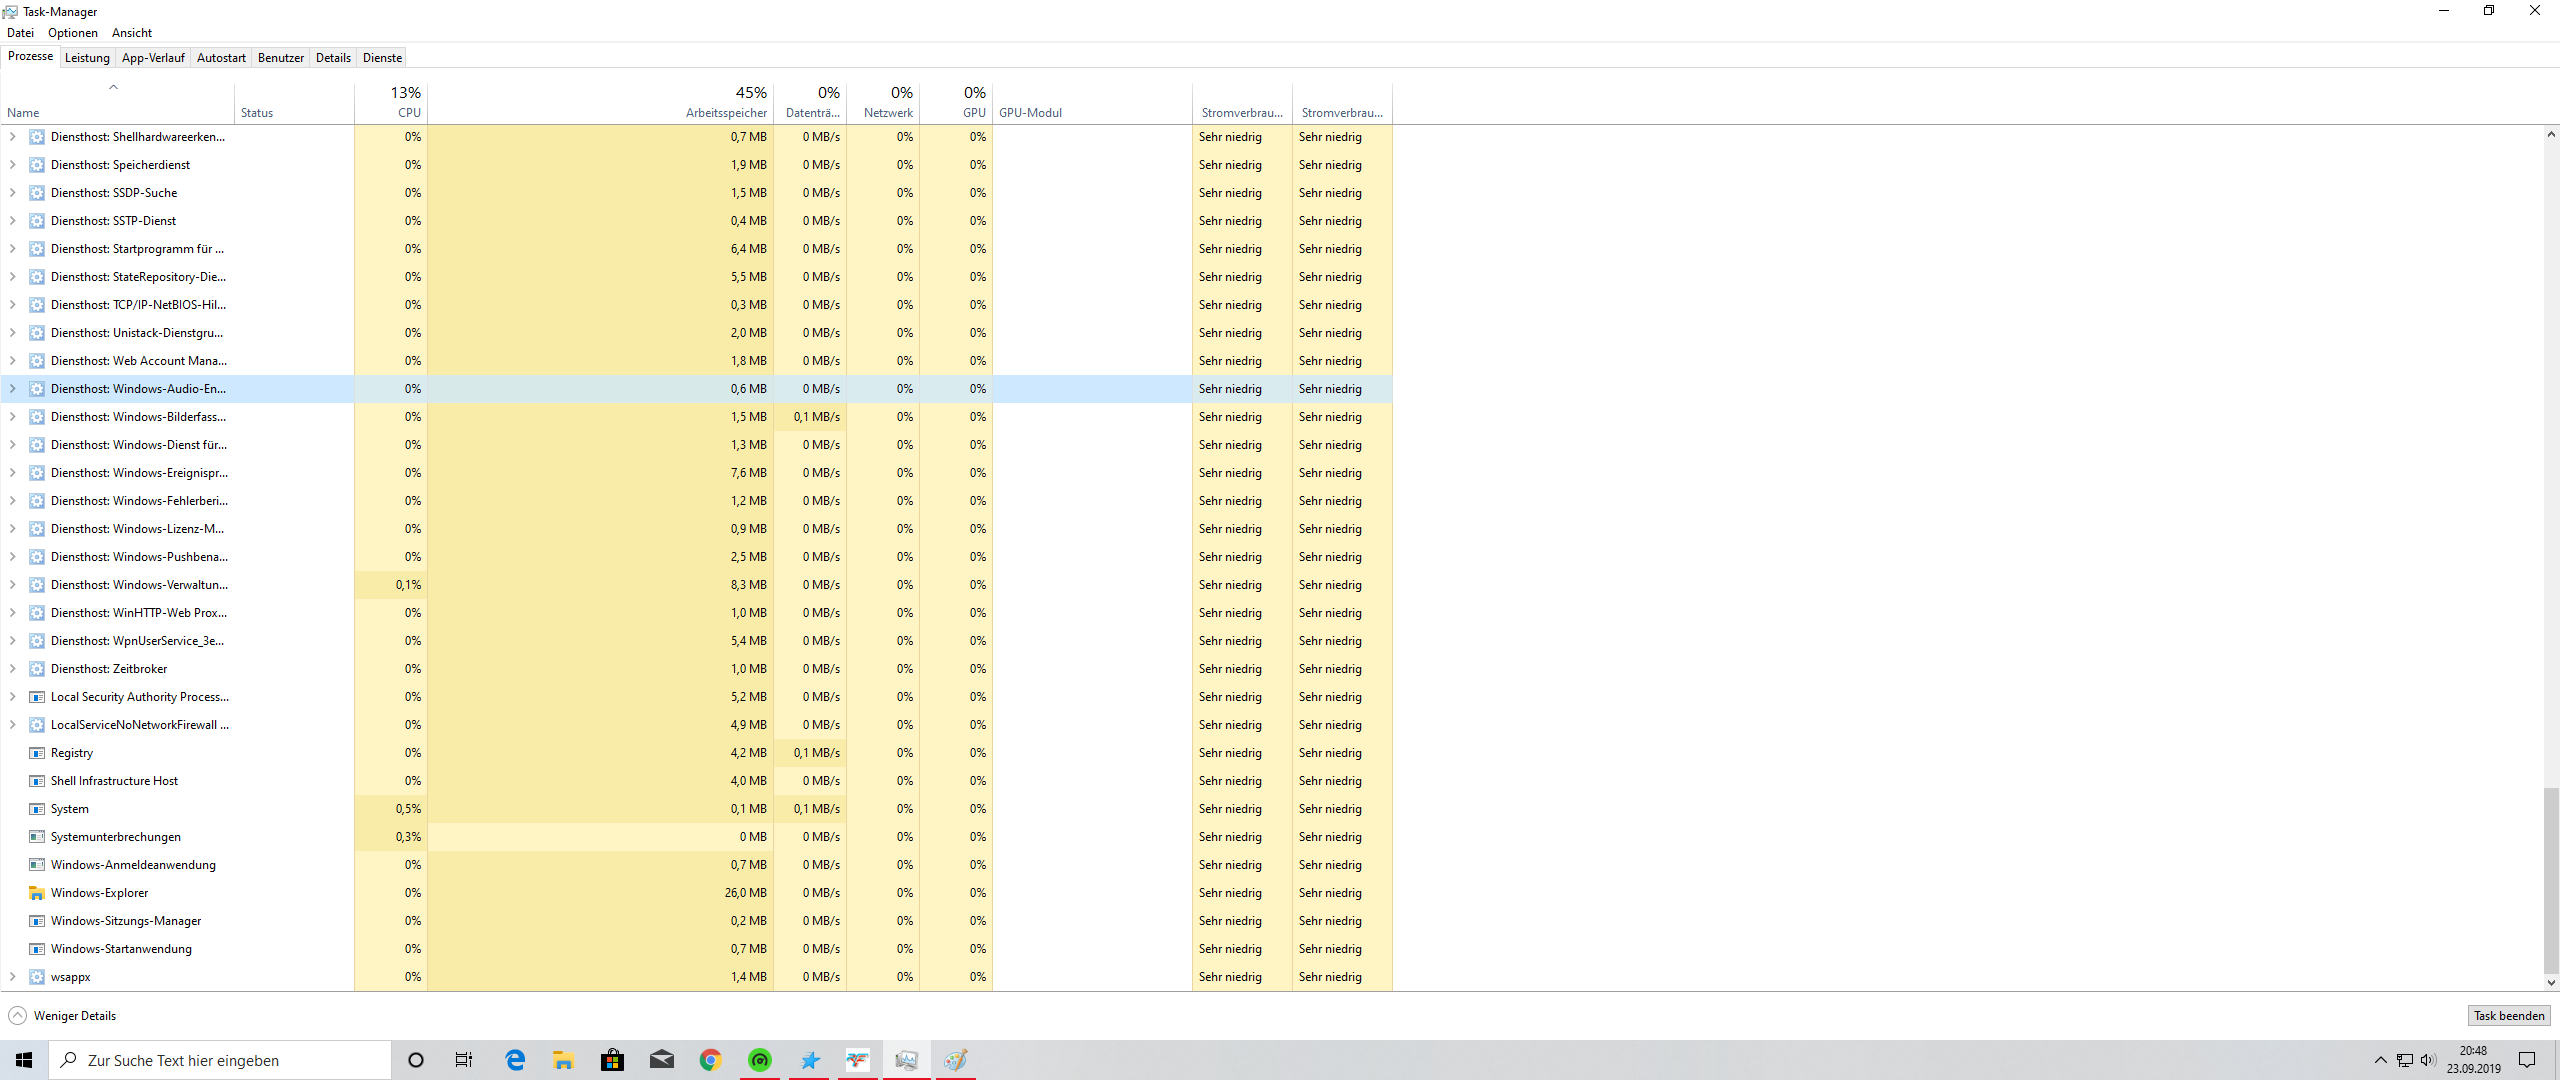This screenshot has height=1080, width=2560.
Task: Sort processes by Arbeitsspeicher column header
Action: click(726, 112)
